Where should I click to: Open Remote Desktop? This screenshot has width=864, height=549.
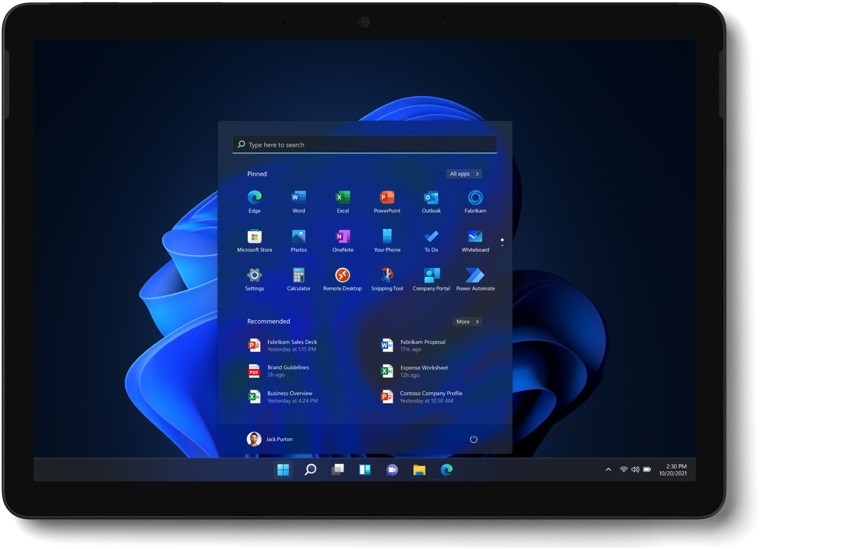coord(342,279)
